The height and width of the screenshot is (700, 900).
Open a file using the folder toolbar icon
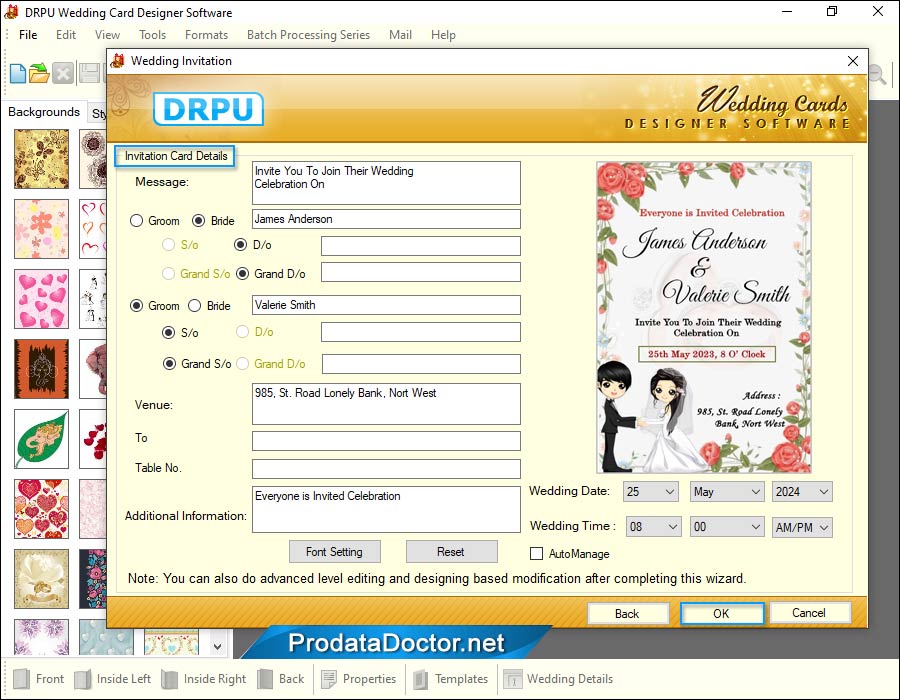pyautogui.click(x=39, y=73)
